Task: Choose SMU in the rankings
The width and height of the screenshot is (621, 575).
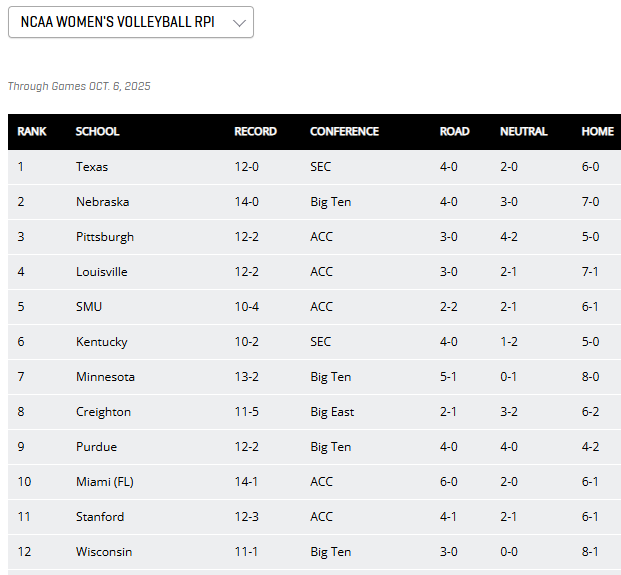Action: tap(89, 307)
